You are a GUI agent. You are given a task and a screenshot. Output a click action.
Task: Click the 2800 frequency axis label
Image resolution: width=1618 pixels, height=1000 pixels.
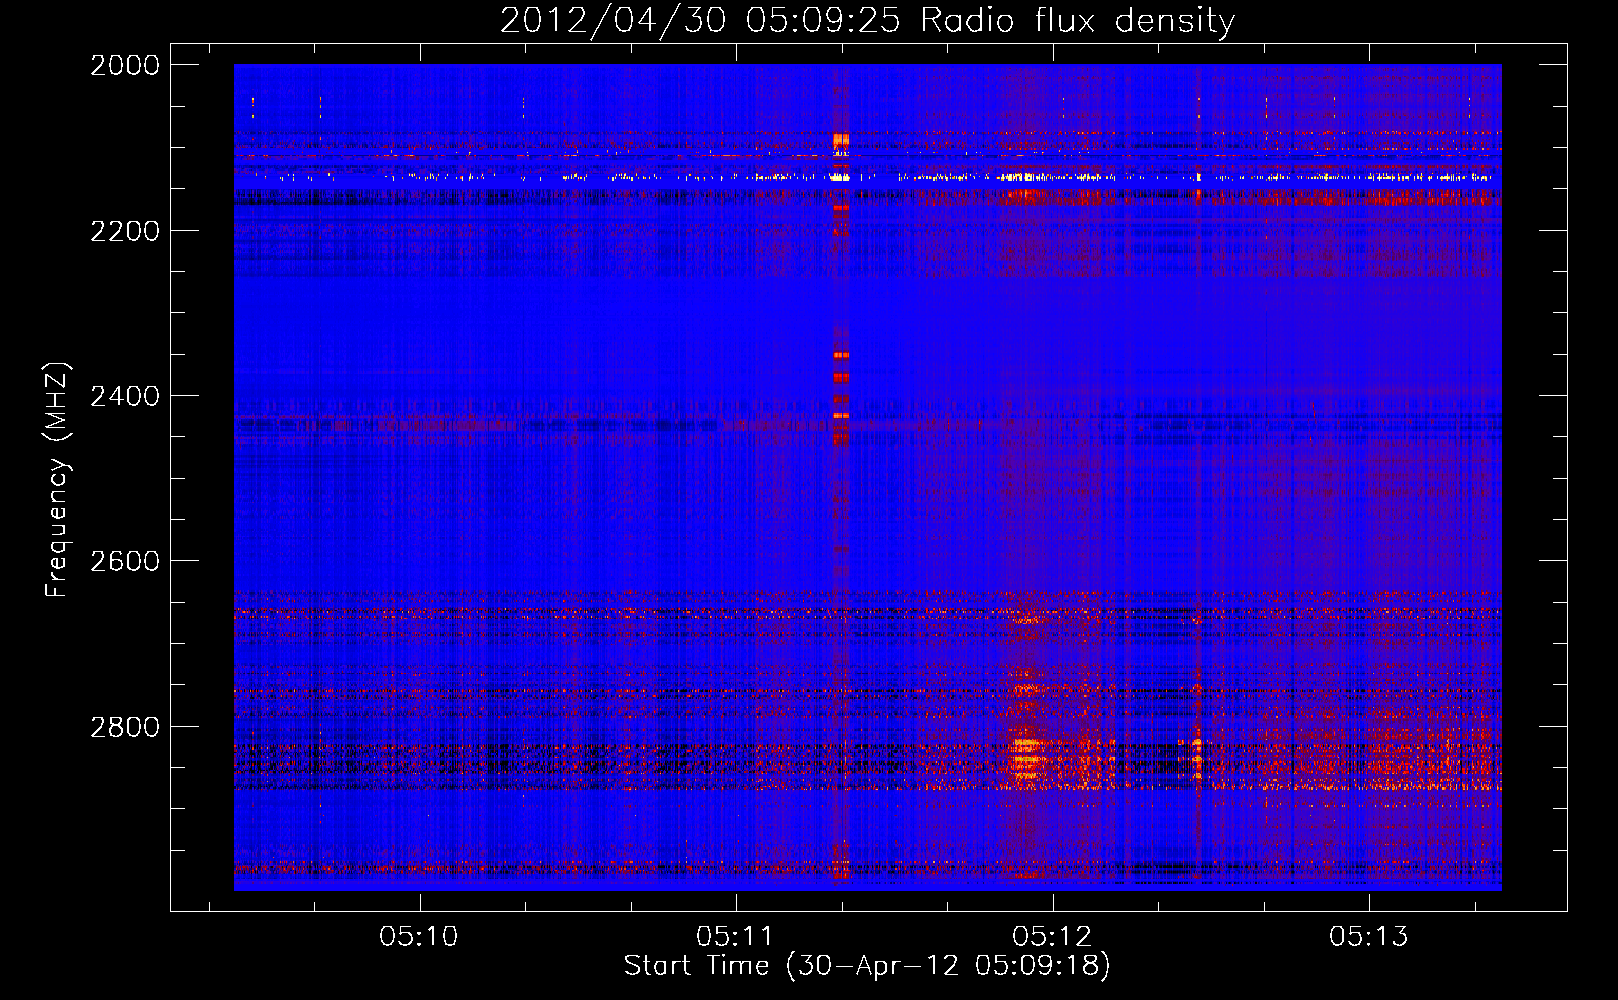(125, 727)
